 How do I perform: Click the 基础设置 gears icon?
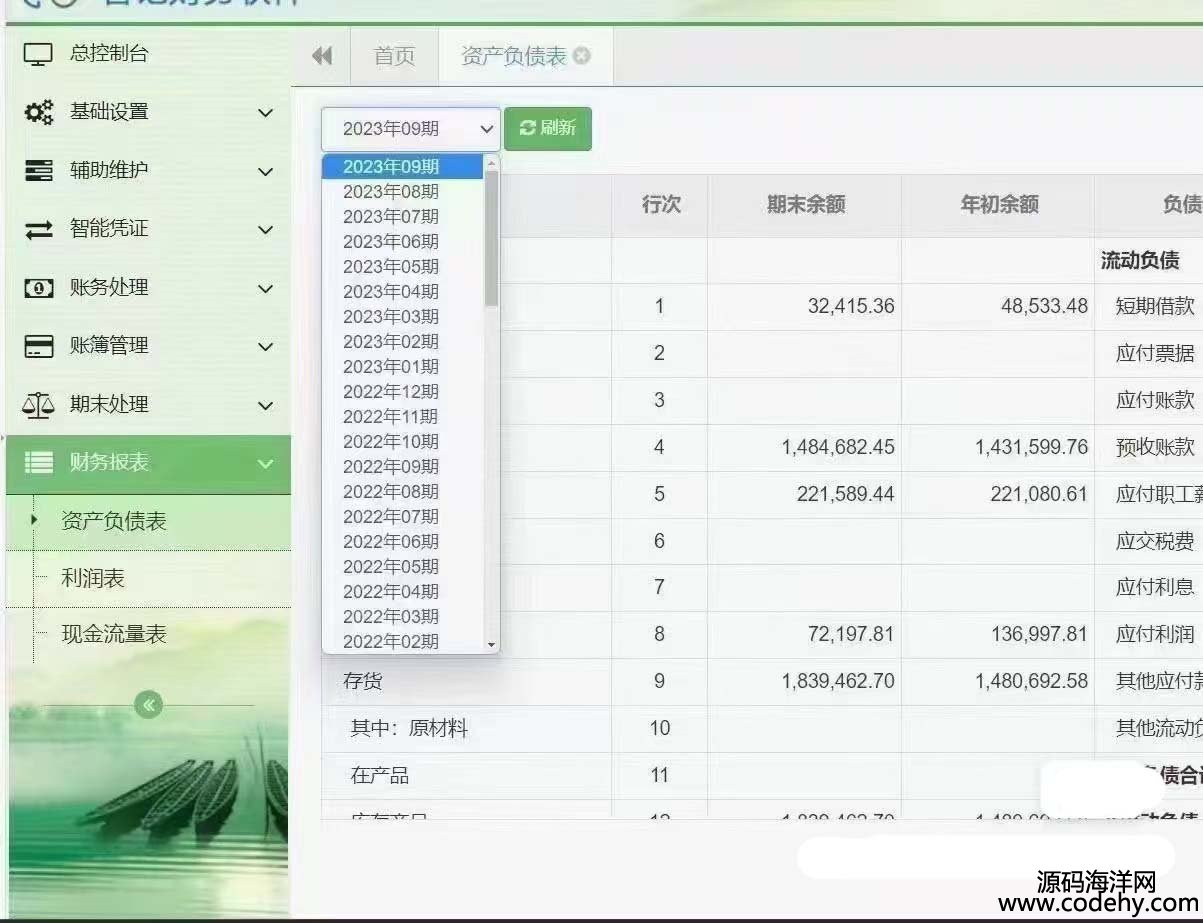(38, 113)
